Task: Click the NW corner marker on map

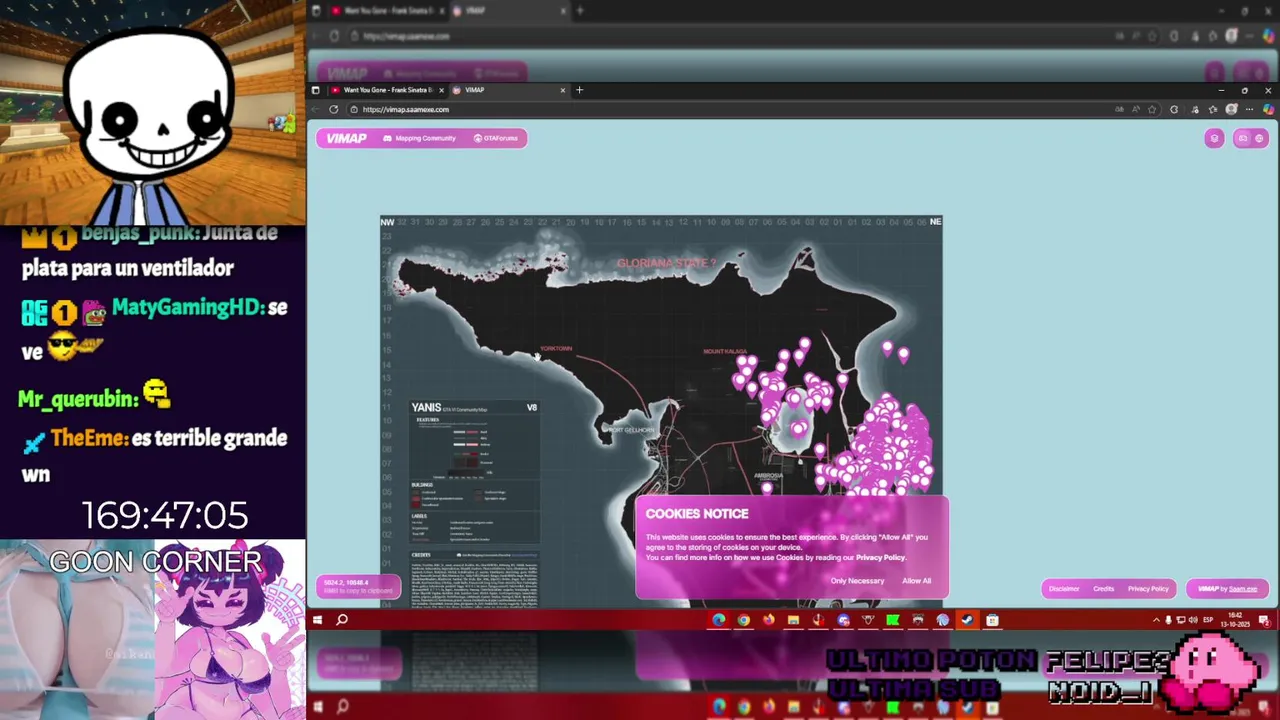Action: 387,222
